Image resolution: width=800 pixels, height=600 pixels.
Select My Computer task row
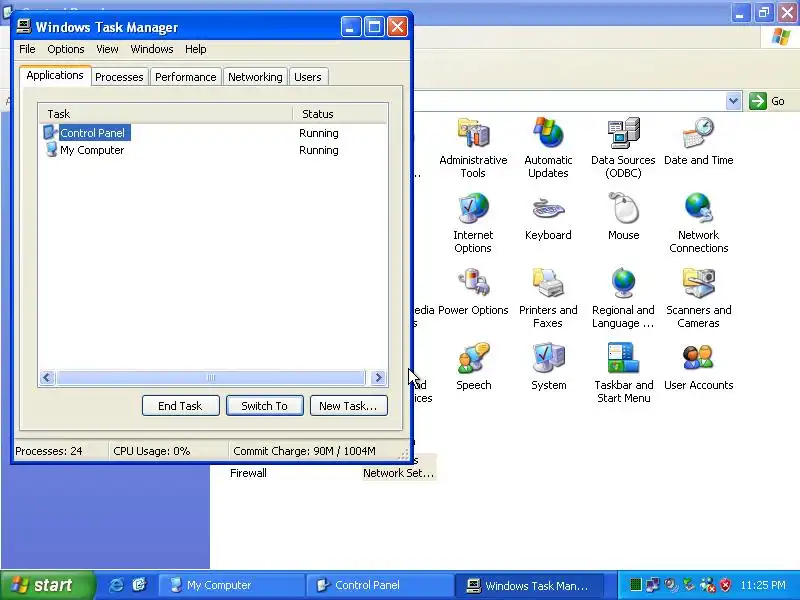click(213, 150)
